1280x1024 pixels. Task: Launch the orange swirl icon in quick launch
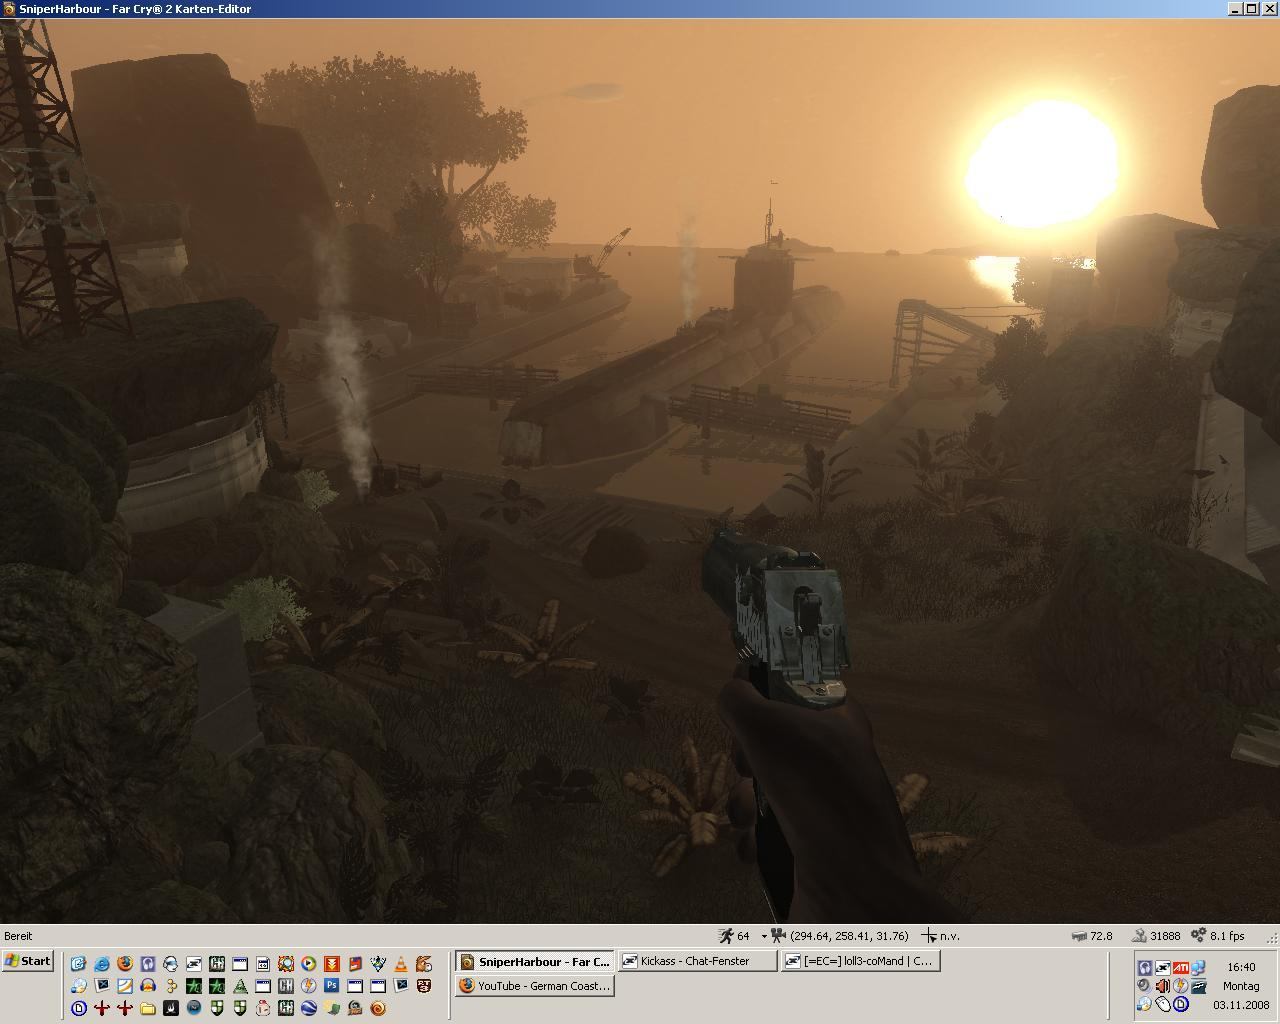point(378,1008)
